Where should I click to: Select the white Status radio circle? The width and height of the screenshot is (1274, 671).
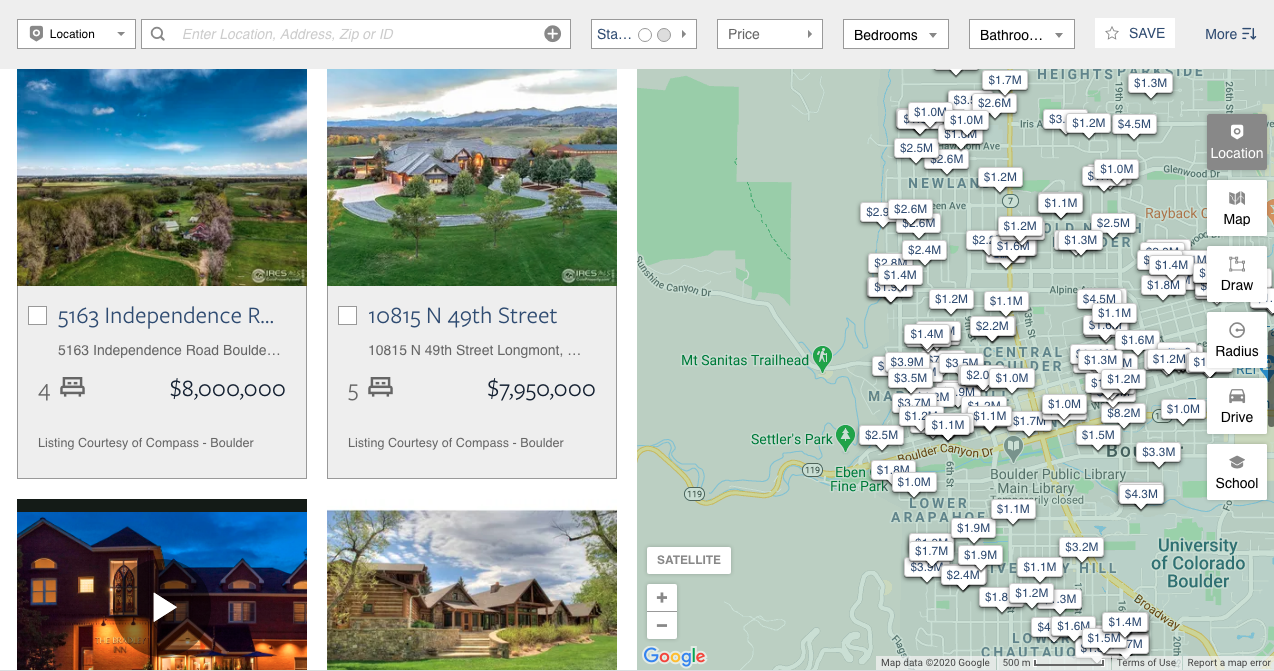[x=645, y=35]
